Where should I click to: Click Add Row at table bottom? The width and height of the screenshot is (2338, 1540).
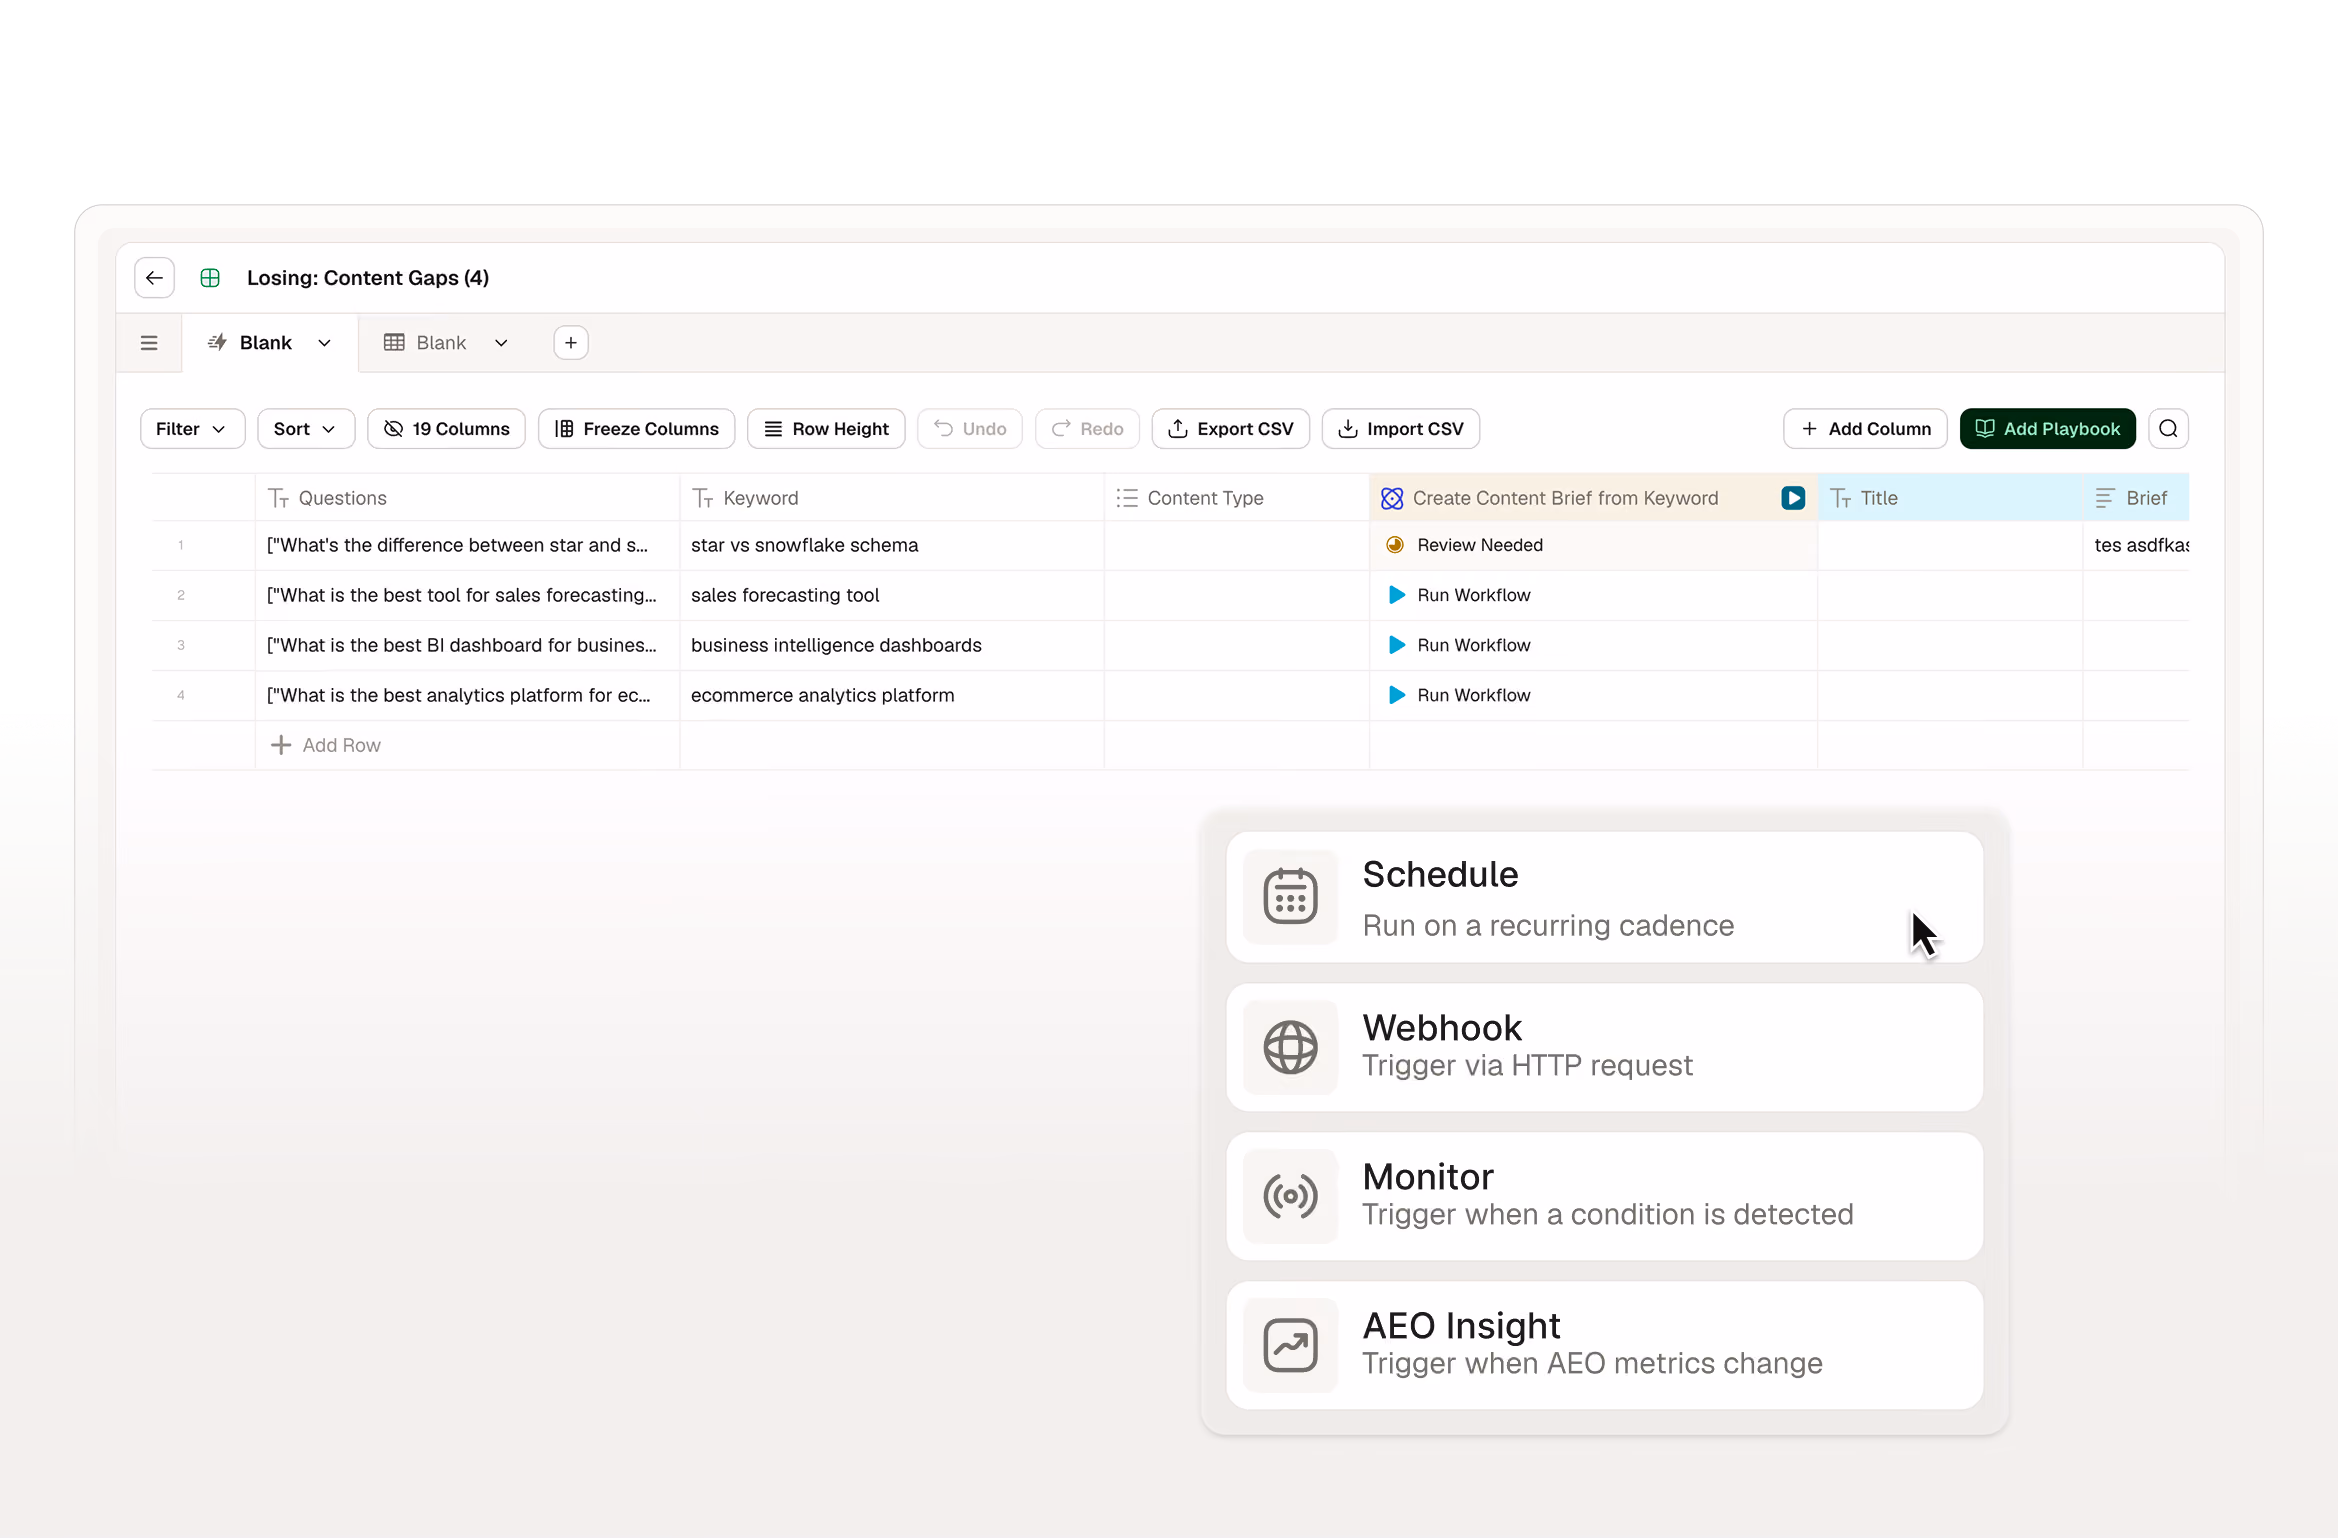click(326, 746)
